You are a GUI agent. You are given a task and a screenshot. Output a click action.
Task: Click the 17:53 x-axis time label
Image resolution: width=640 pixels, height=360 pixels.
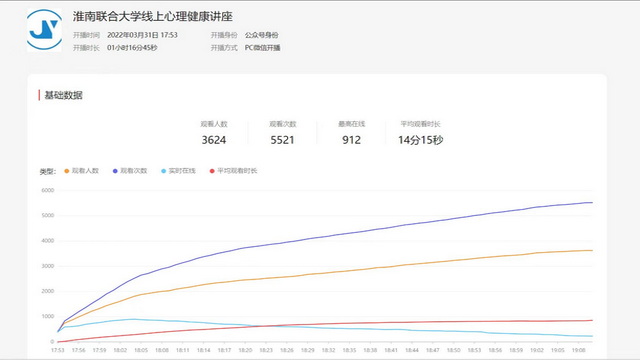tap(58, 350)
